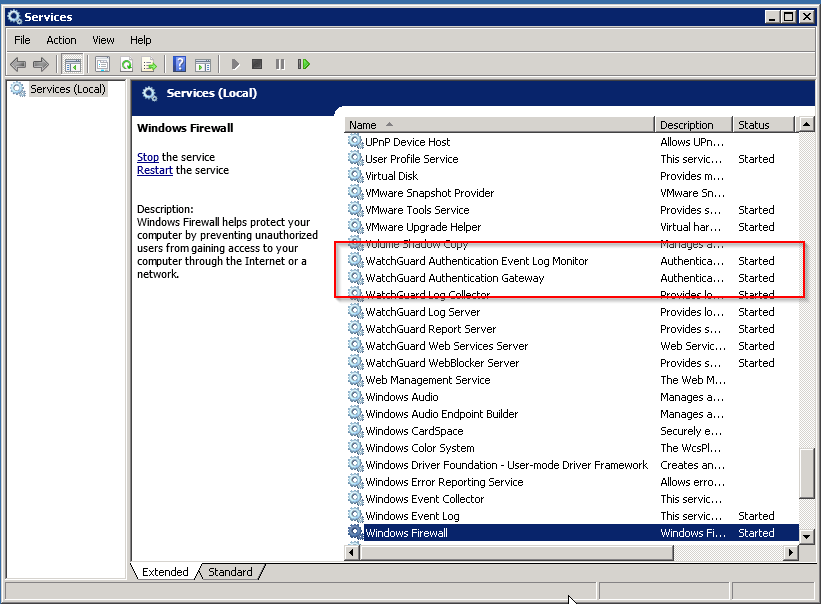Click the gear icon for VMware Tools Service
The image size is (821, 604).
click(356, 209)
